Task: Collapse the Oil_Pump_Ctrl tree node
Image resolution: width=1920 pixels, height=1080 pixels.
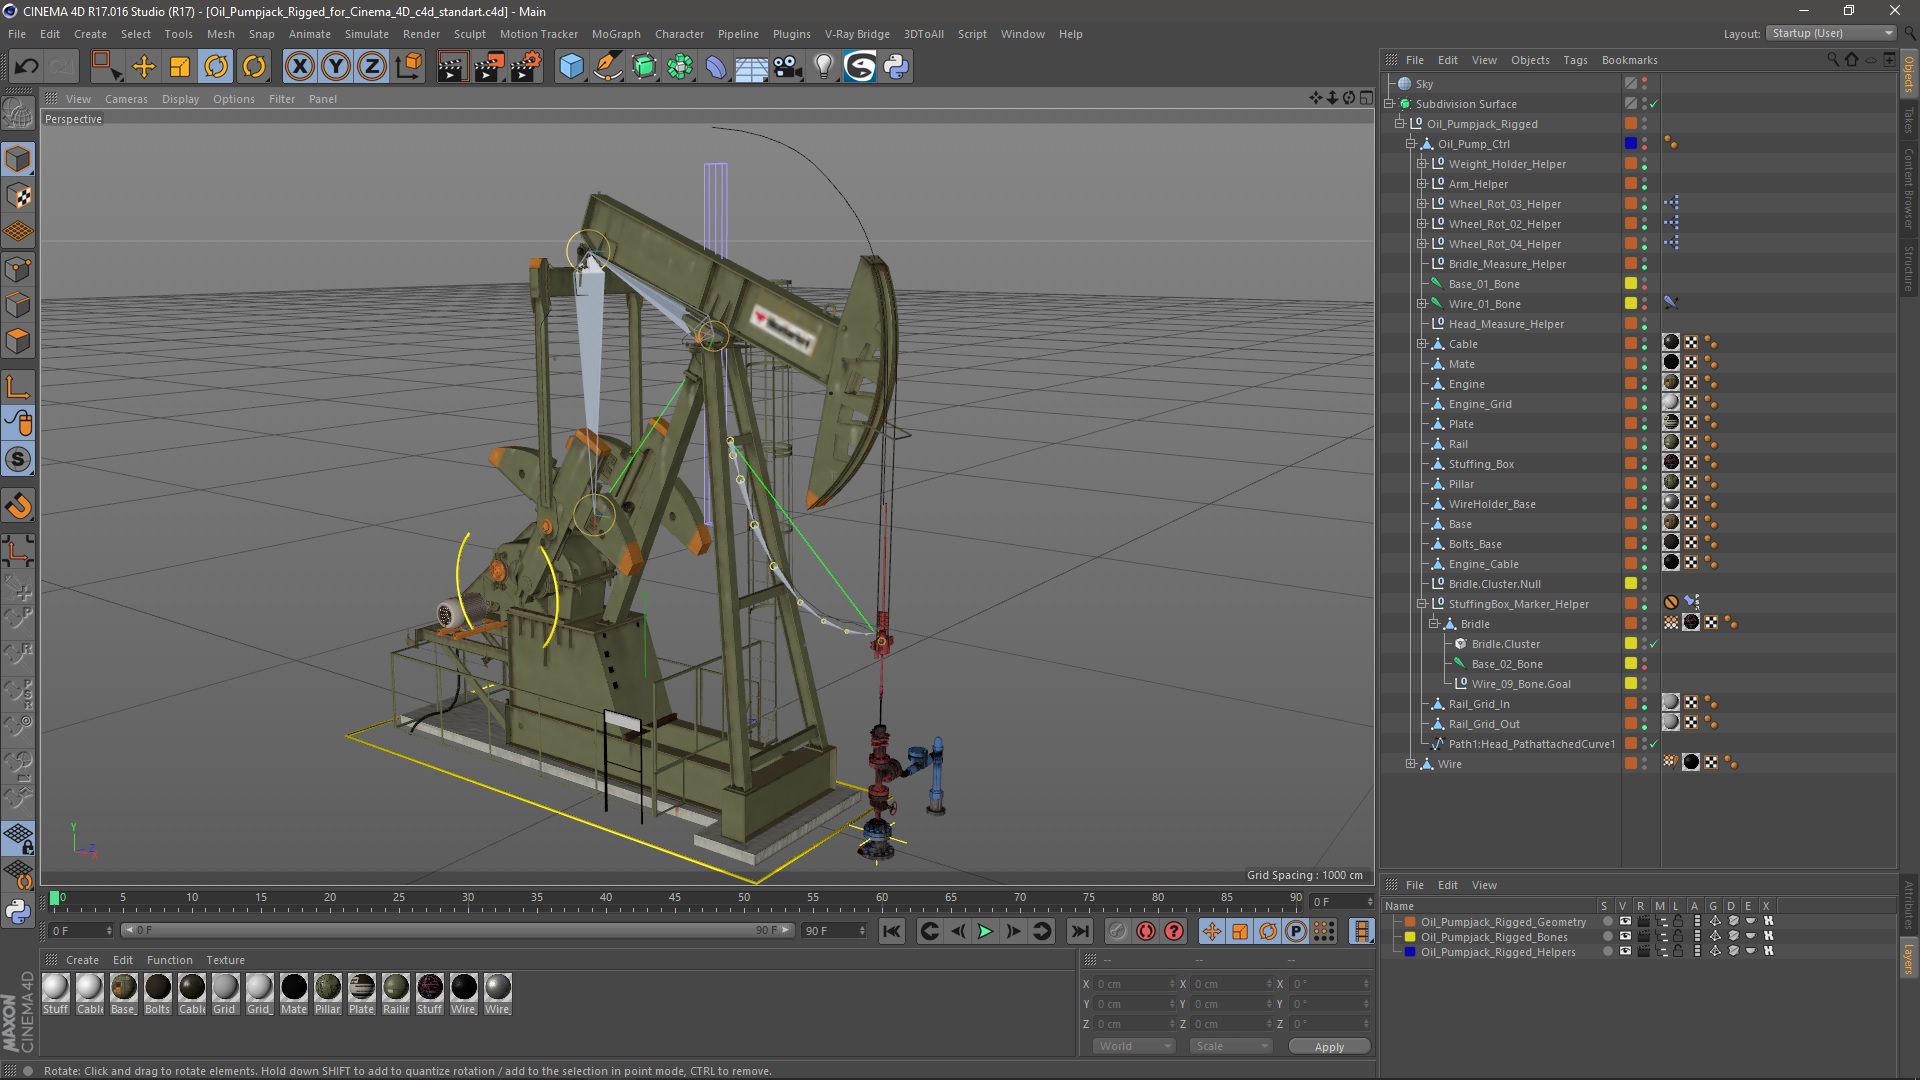Action: (x=1410, y=144)
